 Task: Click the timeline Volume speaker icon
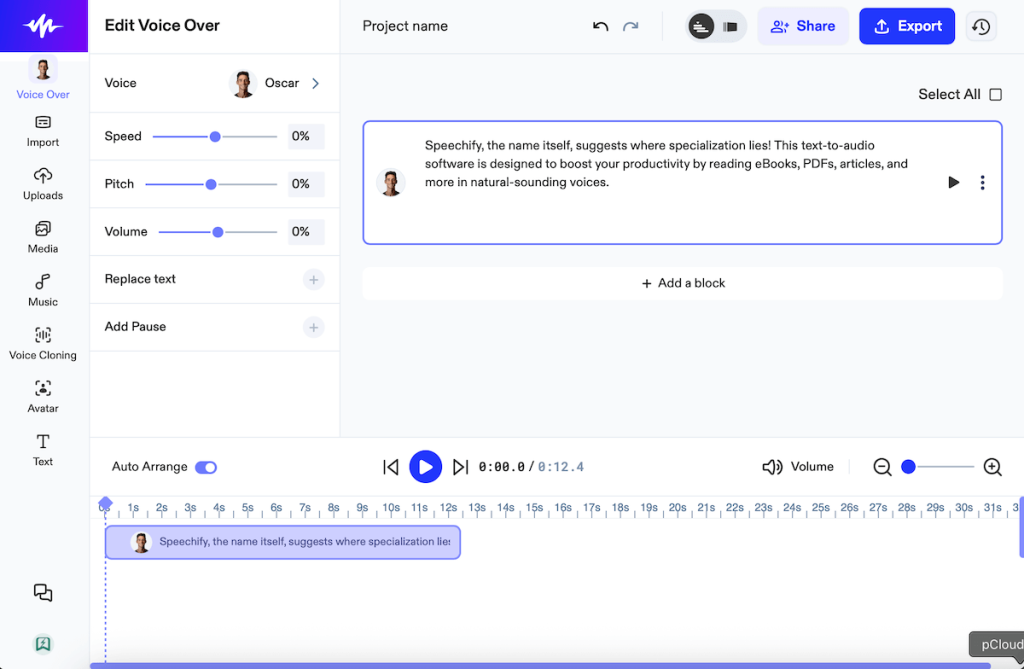(772, 467)
